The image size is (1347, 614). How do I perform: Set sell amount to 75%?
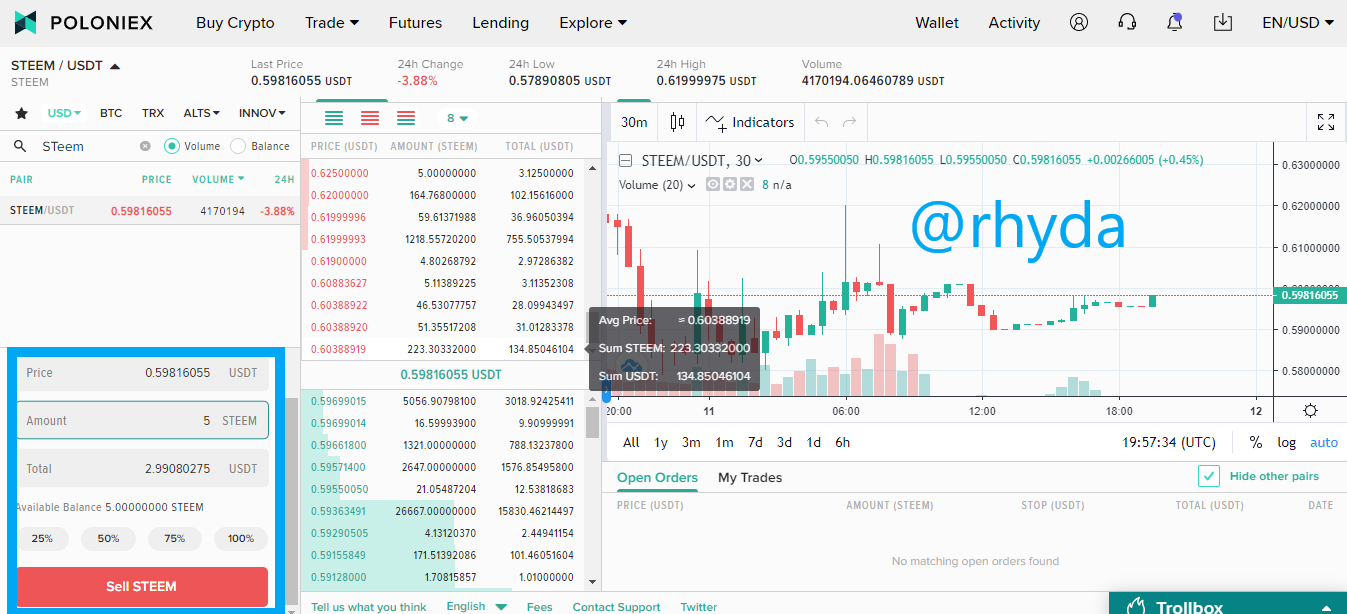175,538
